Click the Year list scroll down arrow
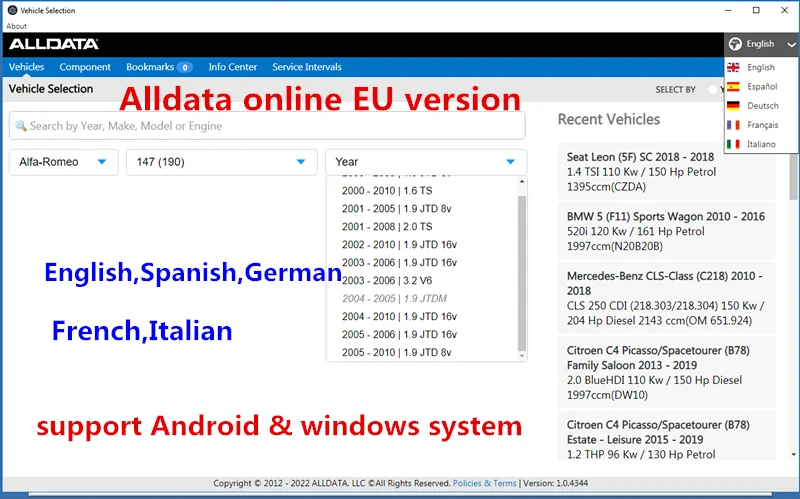Viewport: 800px width, 499px height. click(x=521, y=356)
